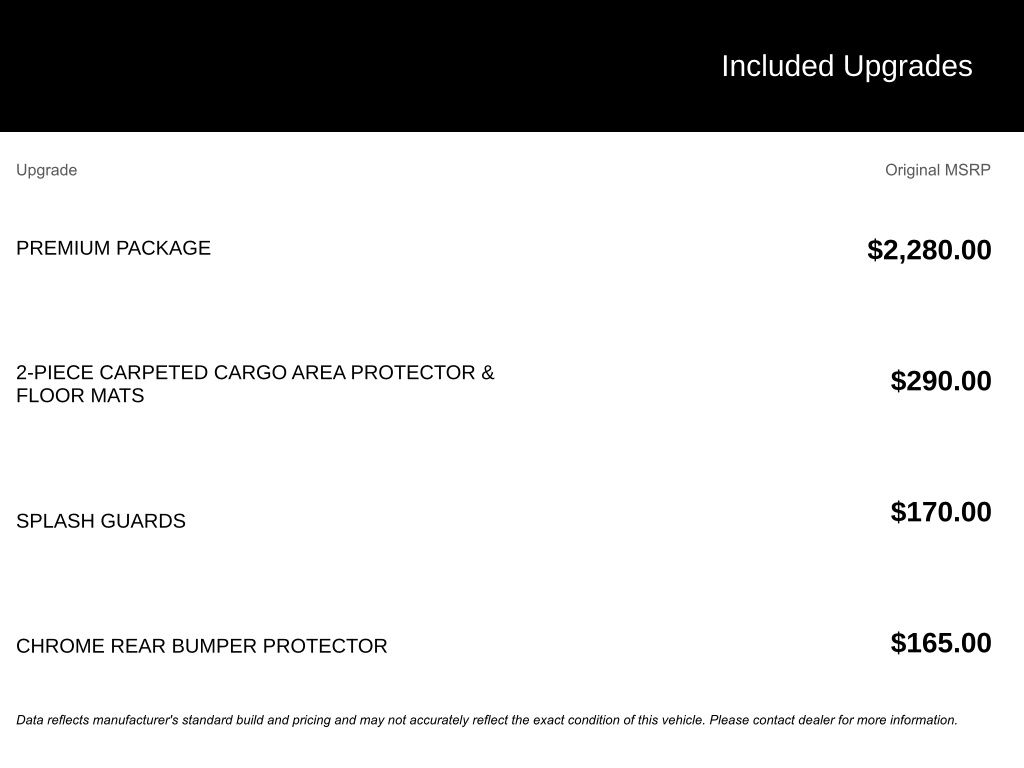Click the Included Upgrades heading
The width and height of the screenshot is (1024, 768).
846,66
